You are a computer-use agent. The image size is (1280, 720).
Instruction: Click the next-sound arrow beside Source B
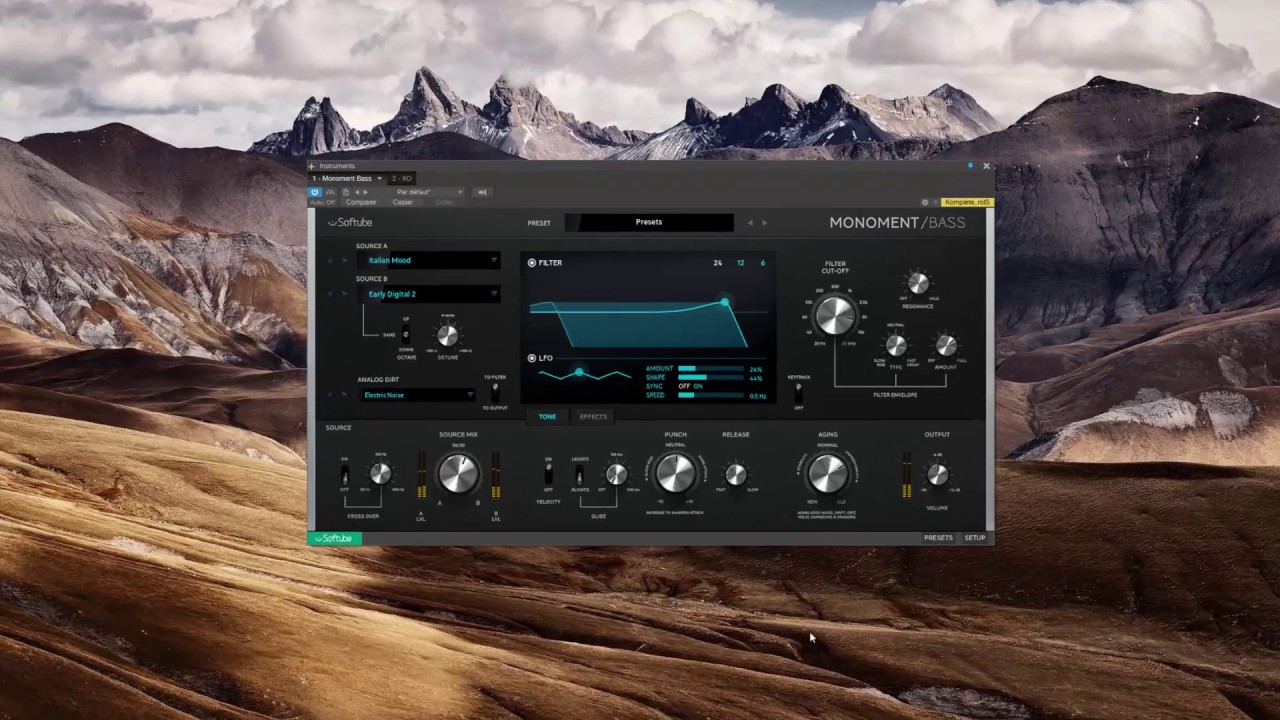click(x=344, y=294)
